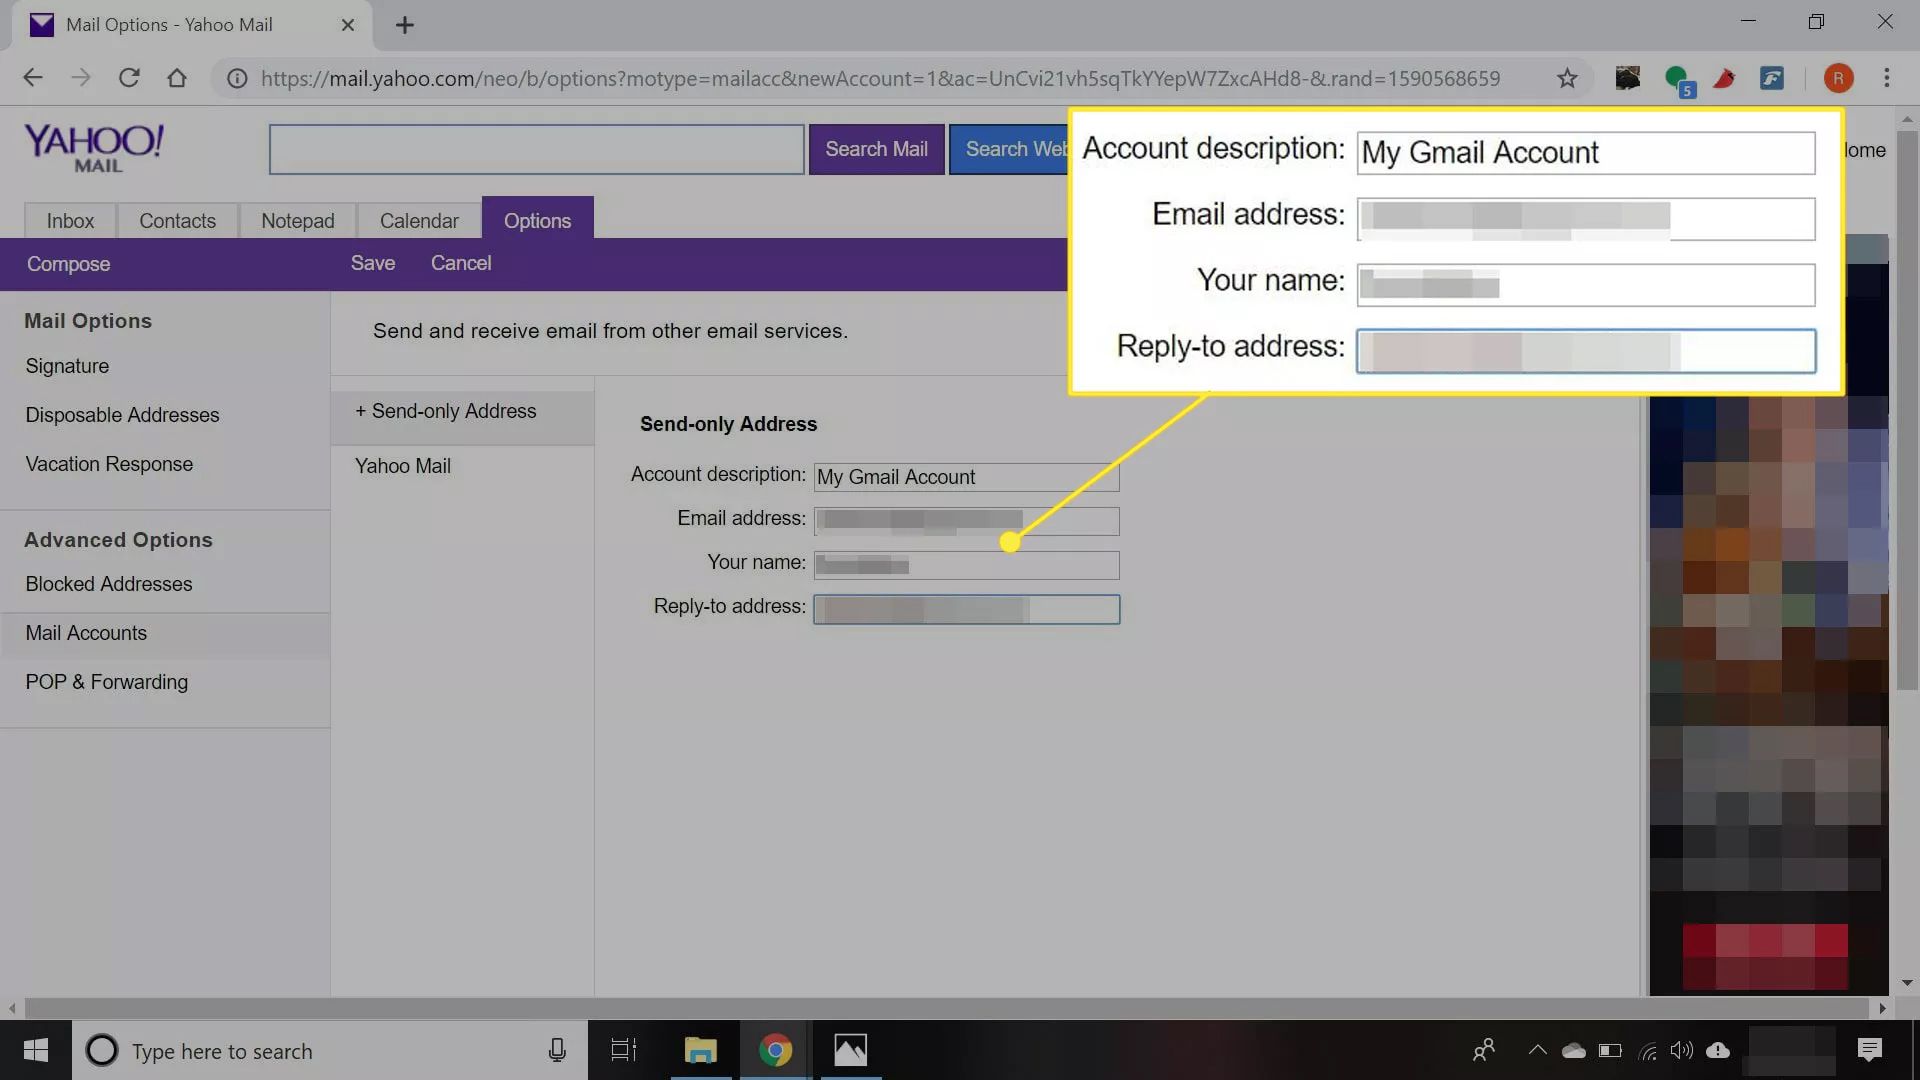The width and height of the screenshot is (1920, 1080).
Task: Open Vacation Response settings
Action: point(109,464)
